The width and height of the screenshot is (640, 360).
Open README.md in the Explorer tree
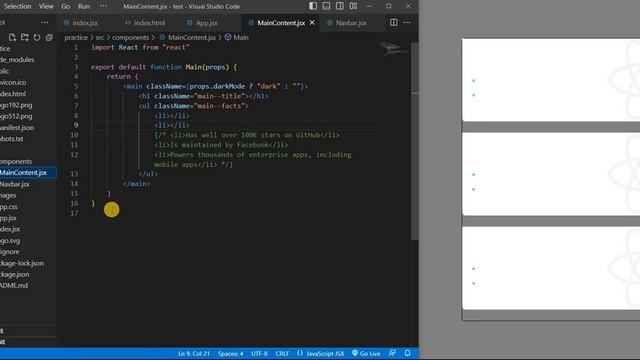pos(28,285)
